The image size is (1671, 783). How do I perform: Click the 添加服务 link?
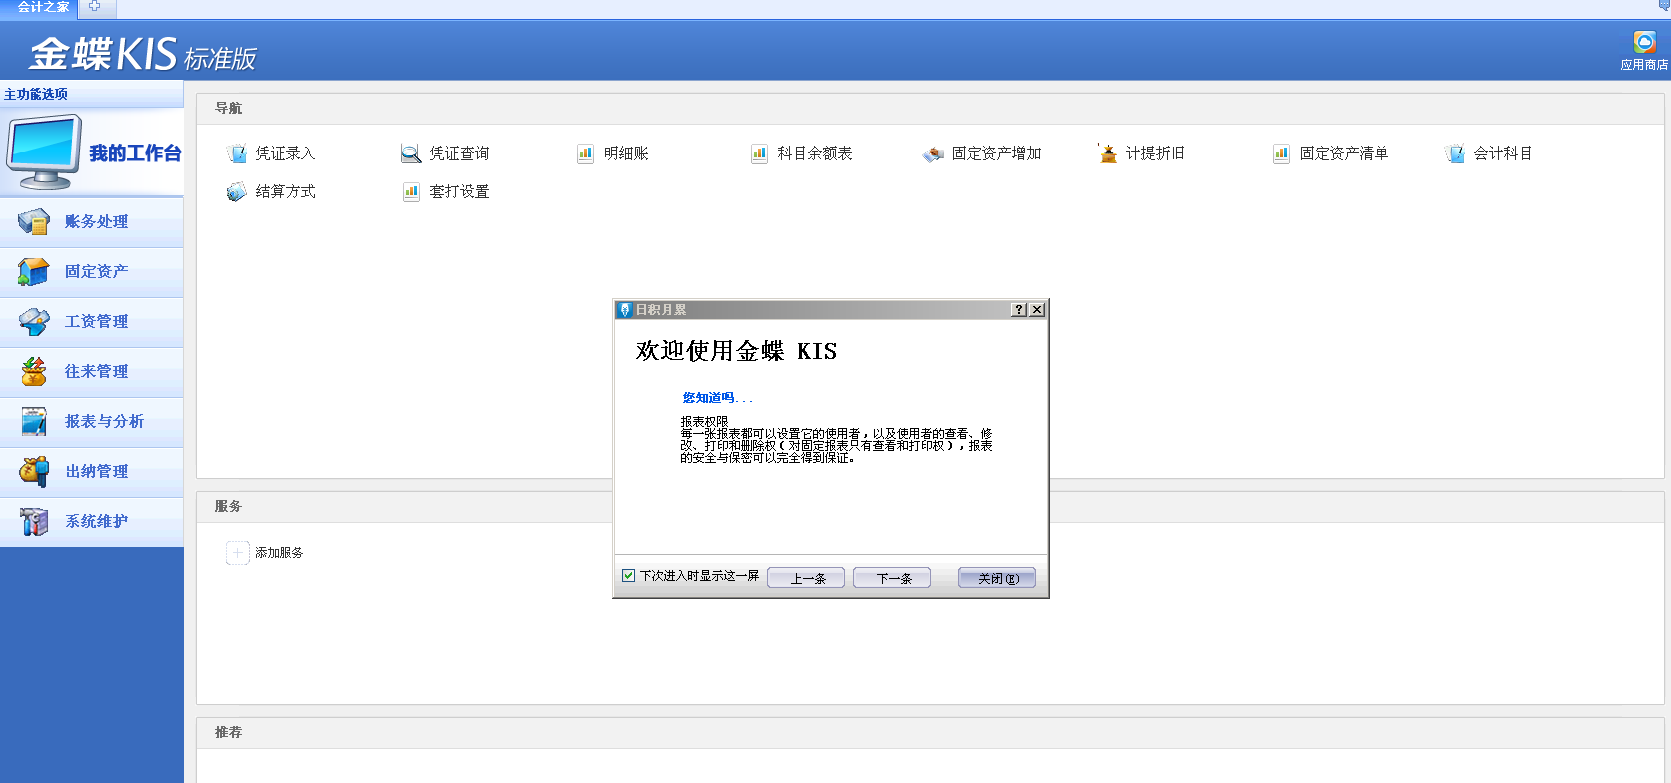(279, 552)
